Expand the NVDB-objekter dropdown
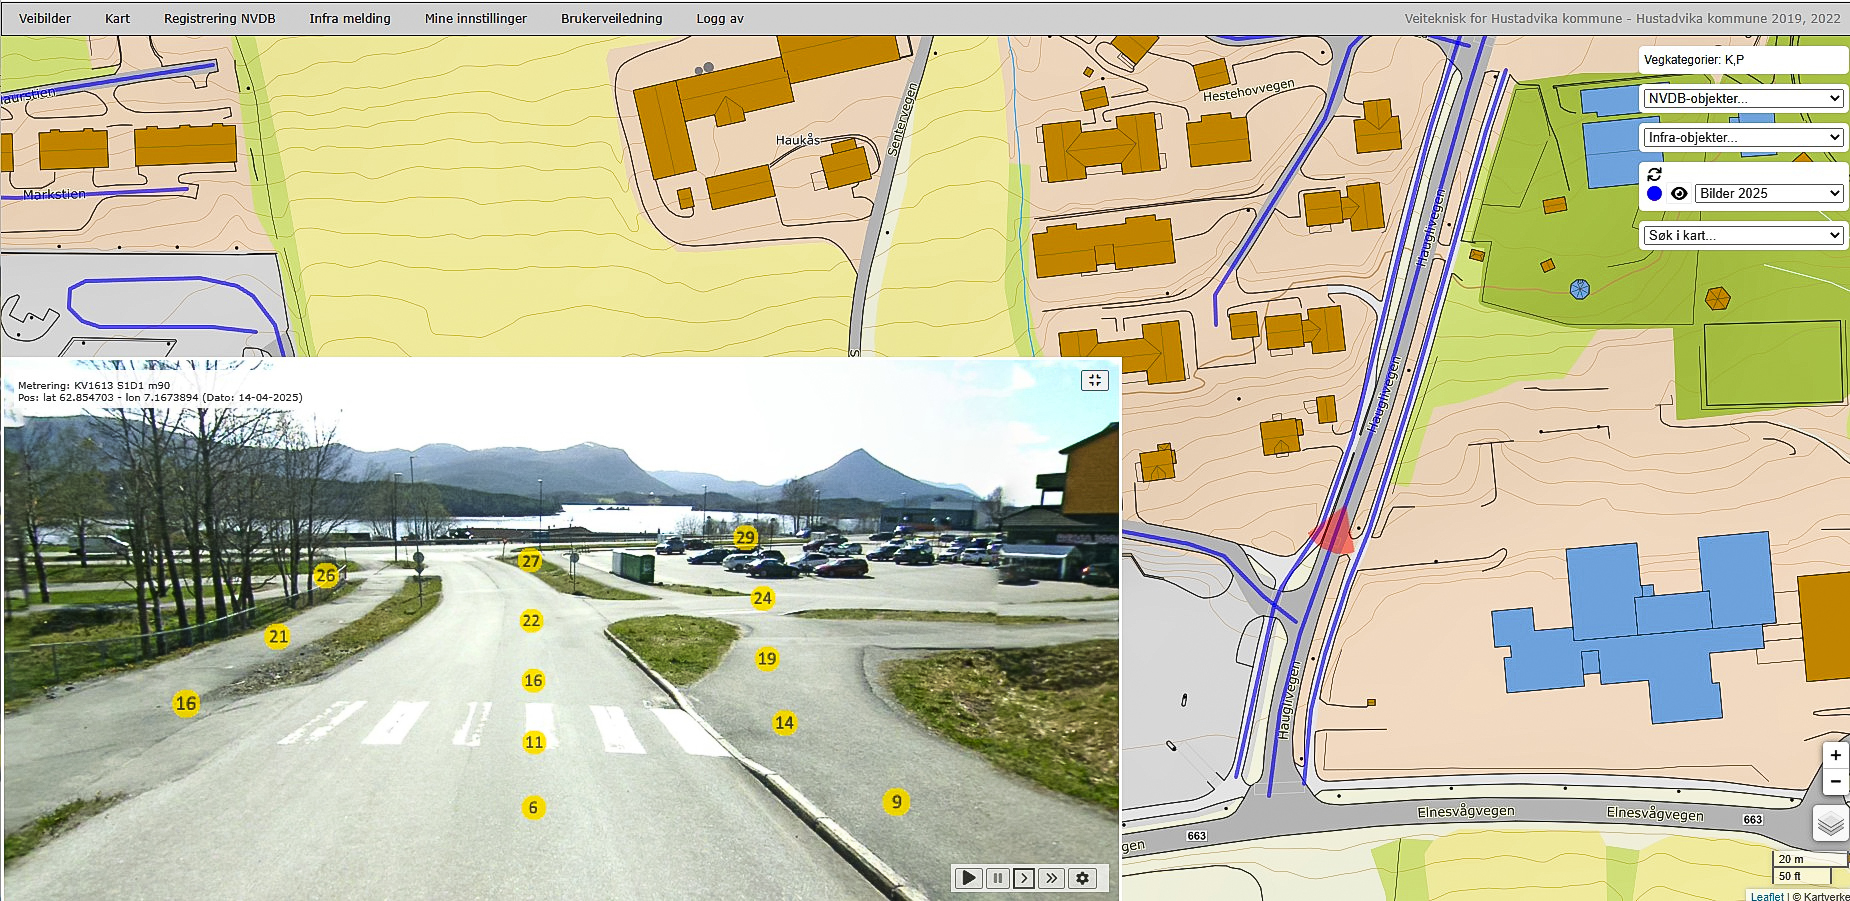1850x901 pixels. pyautogui.click(x=1743, y=98)
